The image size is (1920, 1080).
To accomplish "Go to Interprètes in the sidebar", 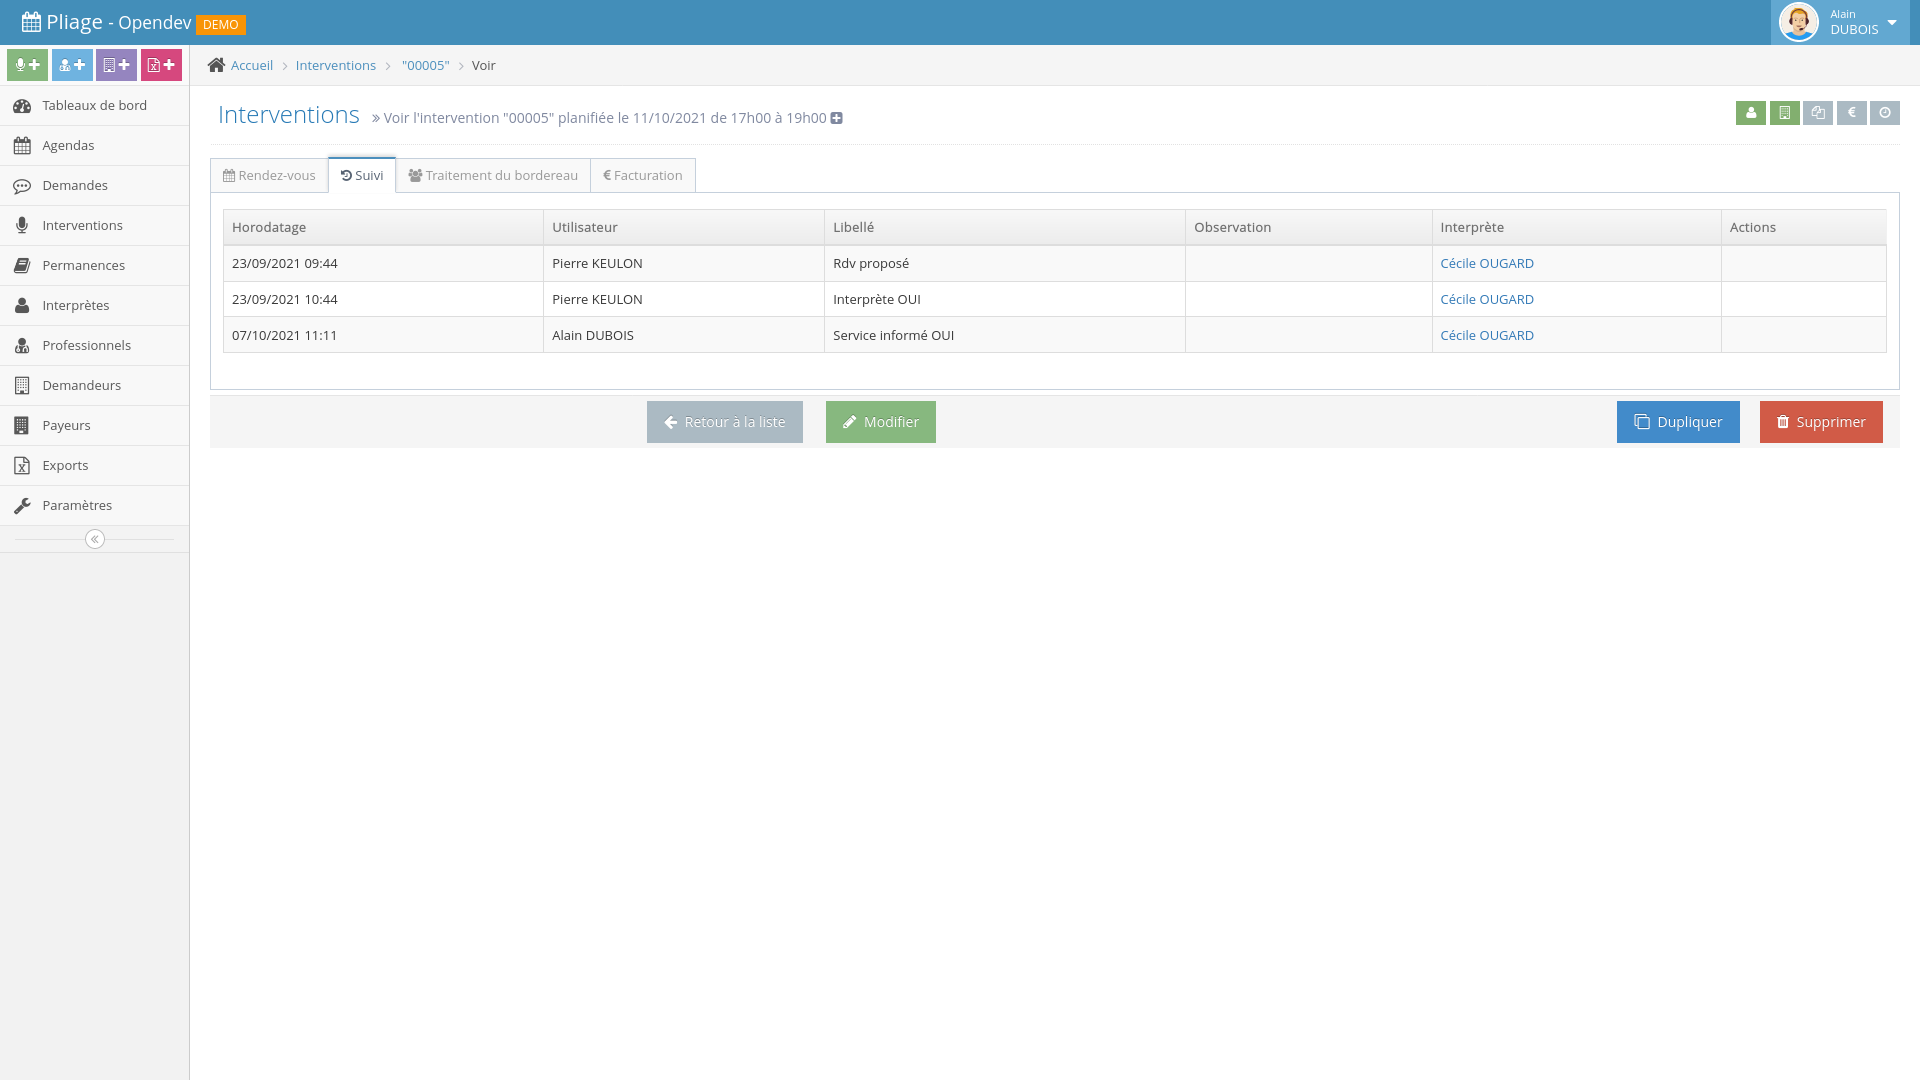I will click(x=76, y=305).
